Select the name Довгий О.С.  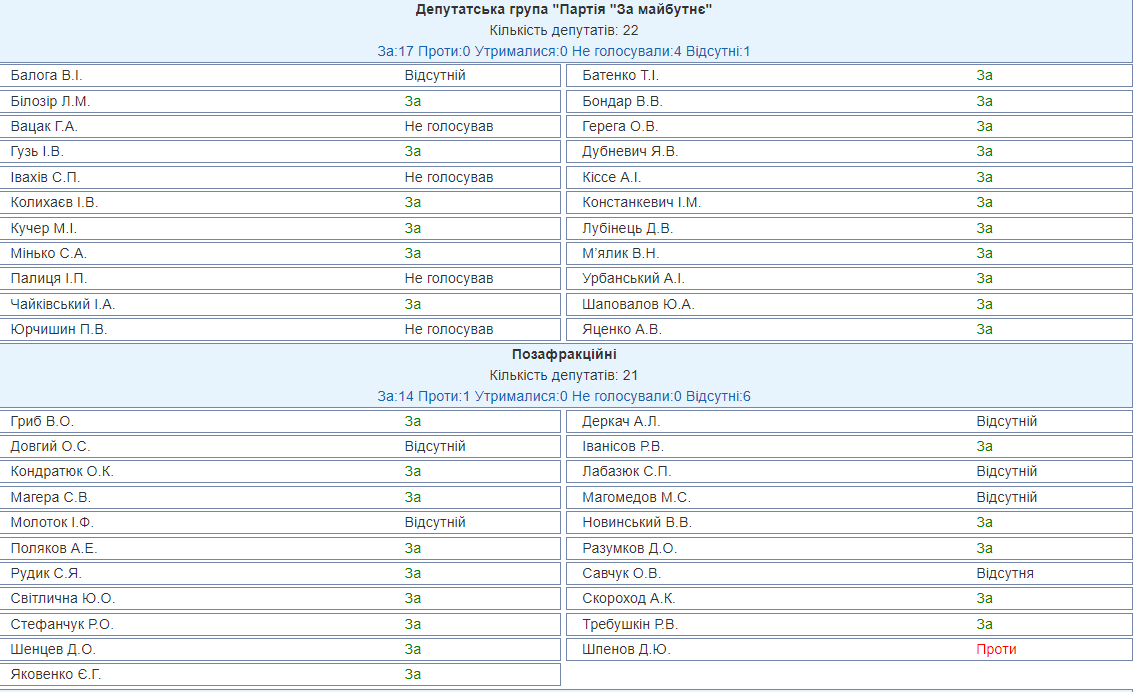pyautogui.click(x=50, y=447)
